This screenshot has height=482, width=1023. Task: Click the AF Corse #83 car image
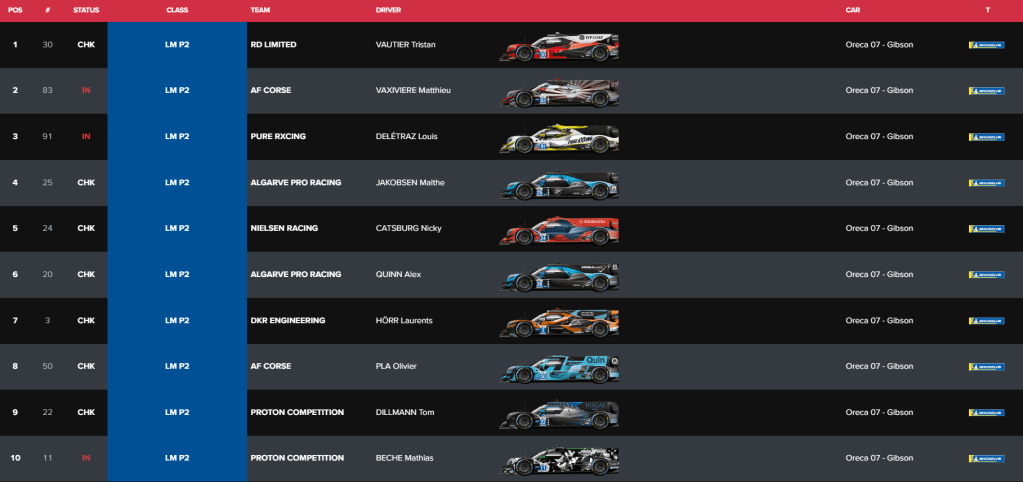[x=559, y=93]
